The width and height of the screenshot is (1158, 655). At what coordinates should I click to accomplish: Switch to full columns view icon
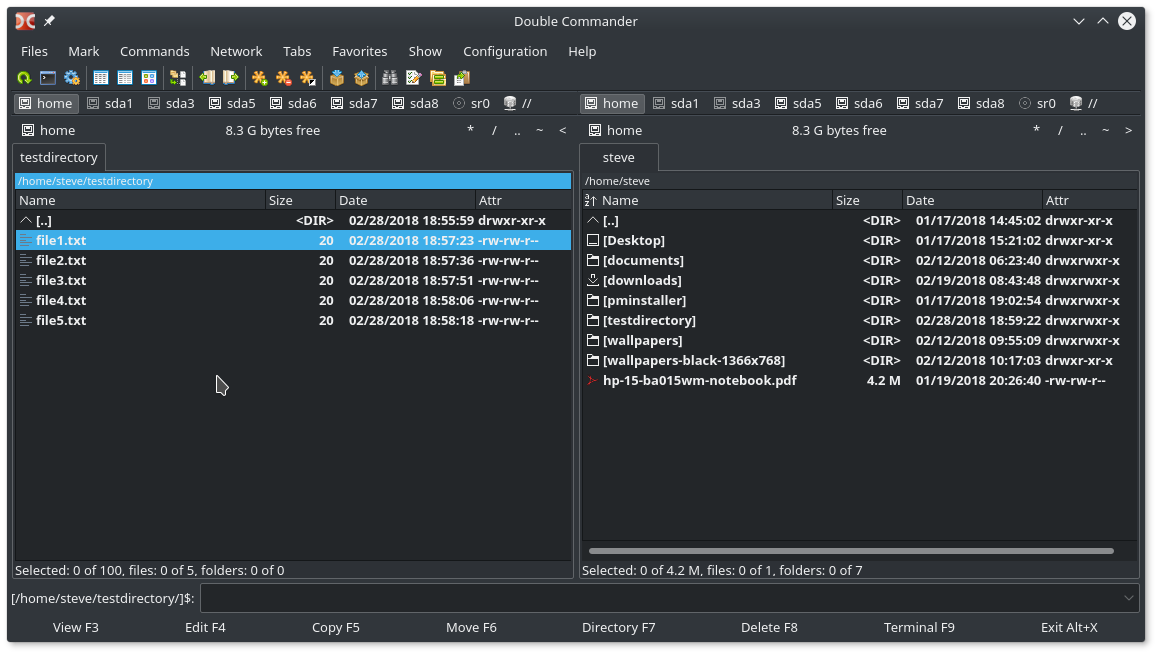125,78
